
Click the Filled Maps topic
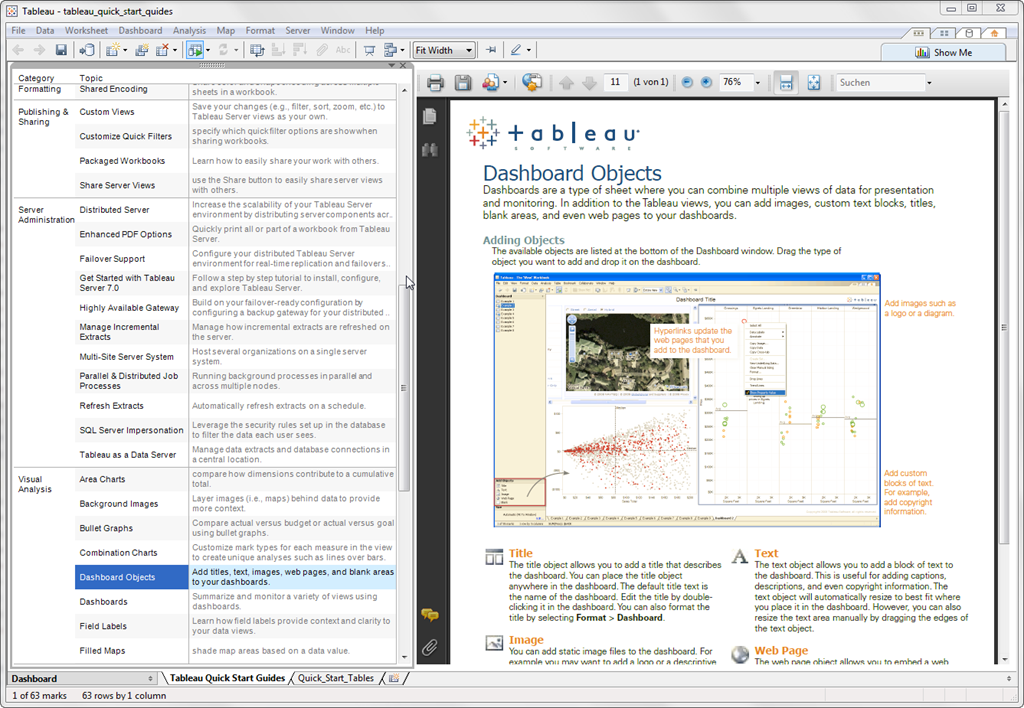103,651
